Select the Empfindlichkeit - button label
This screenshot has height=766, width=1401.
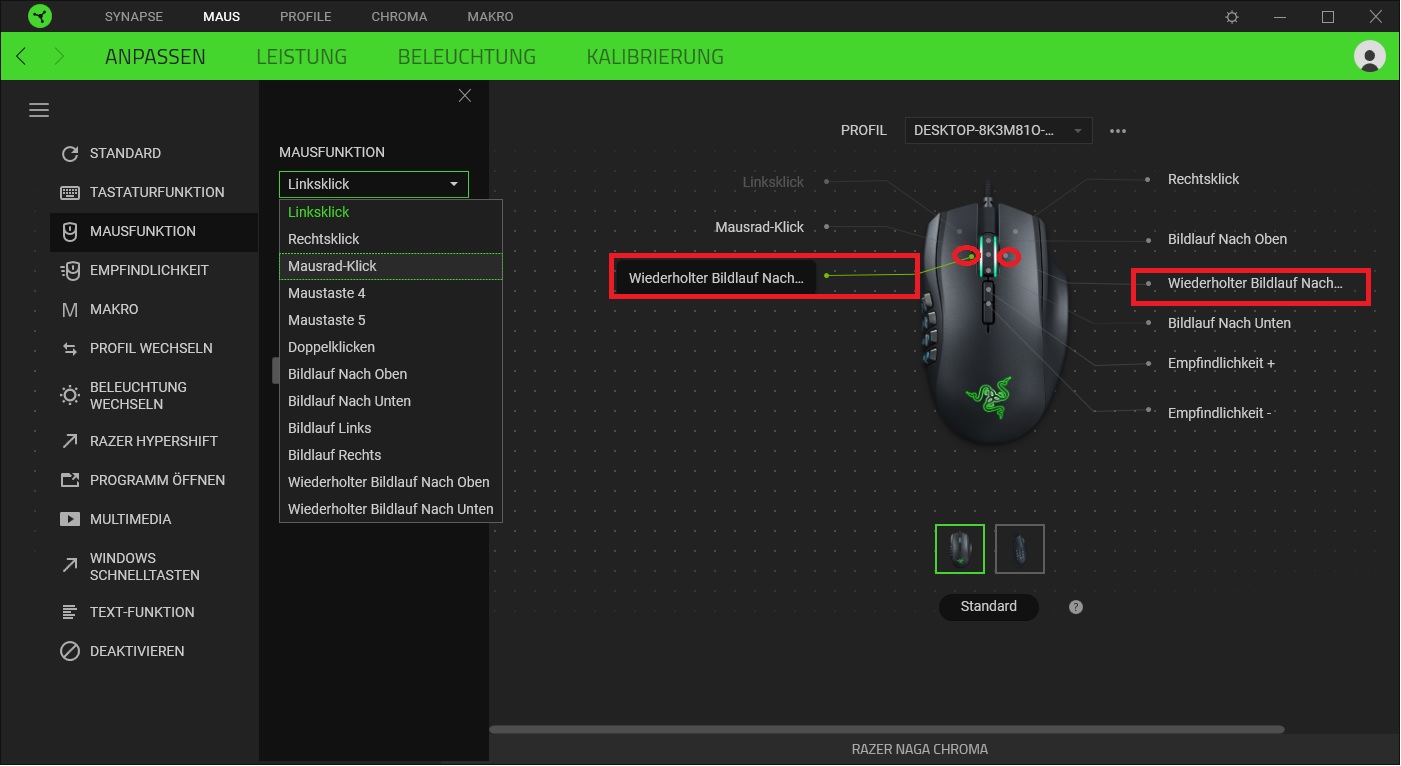[1219, 413]
